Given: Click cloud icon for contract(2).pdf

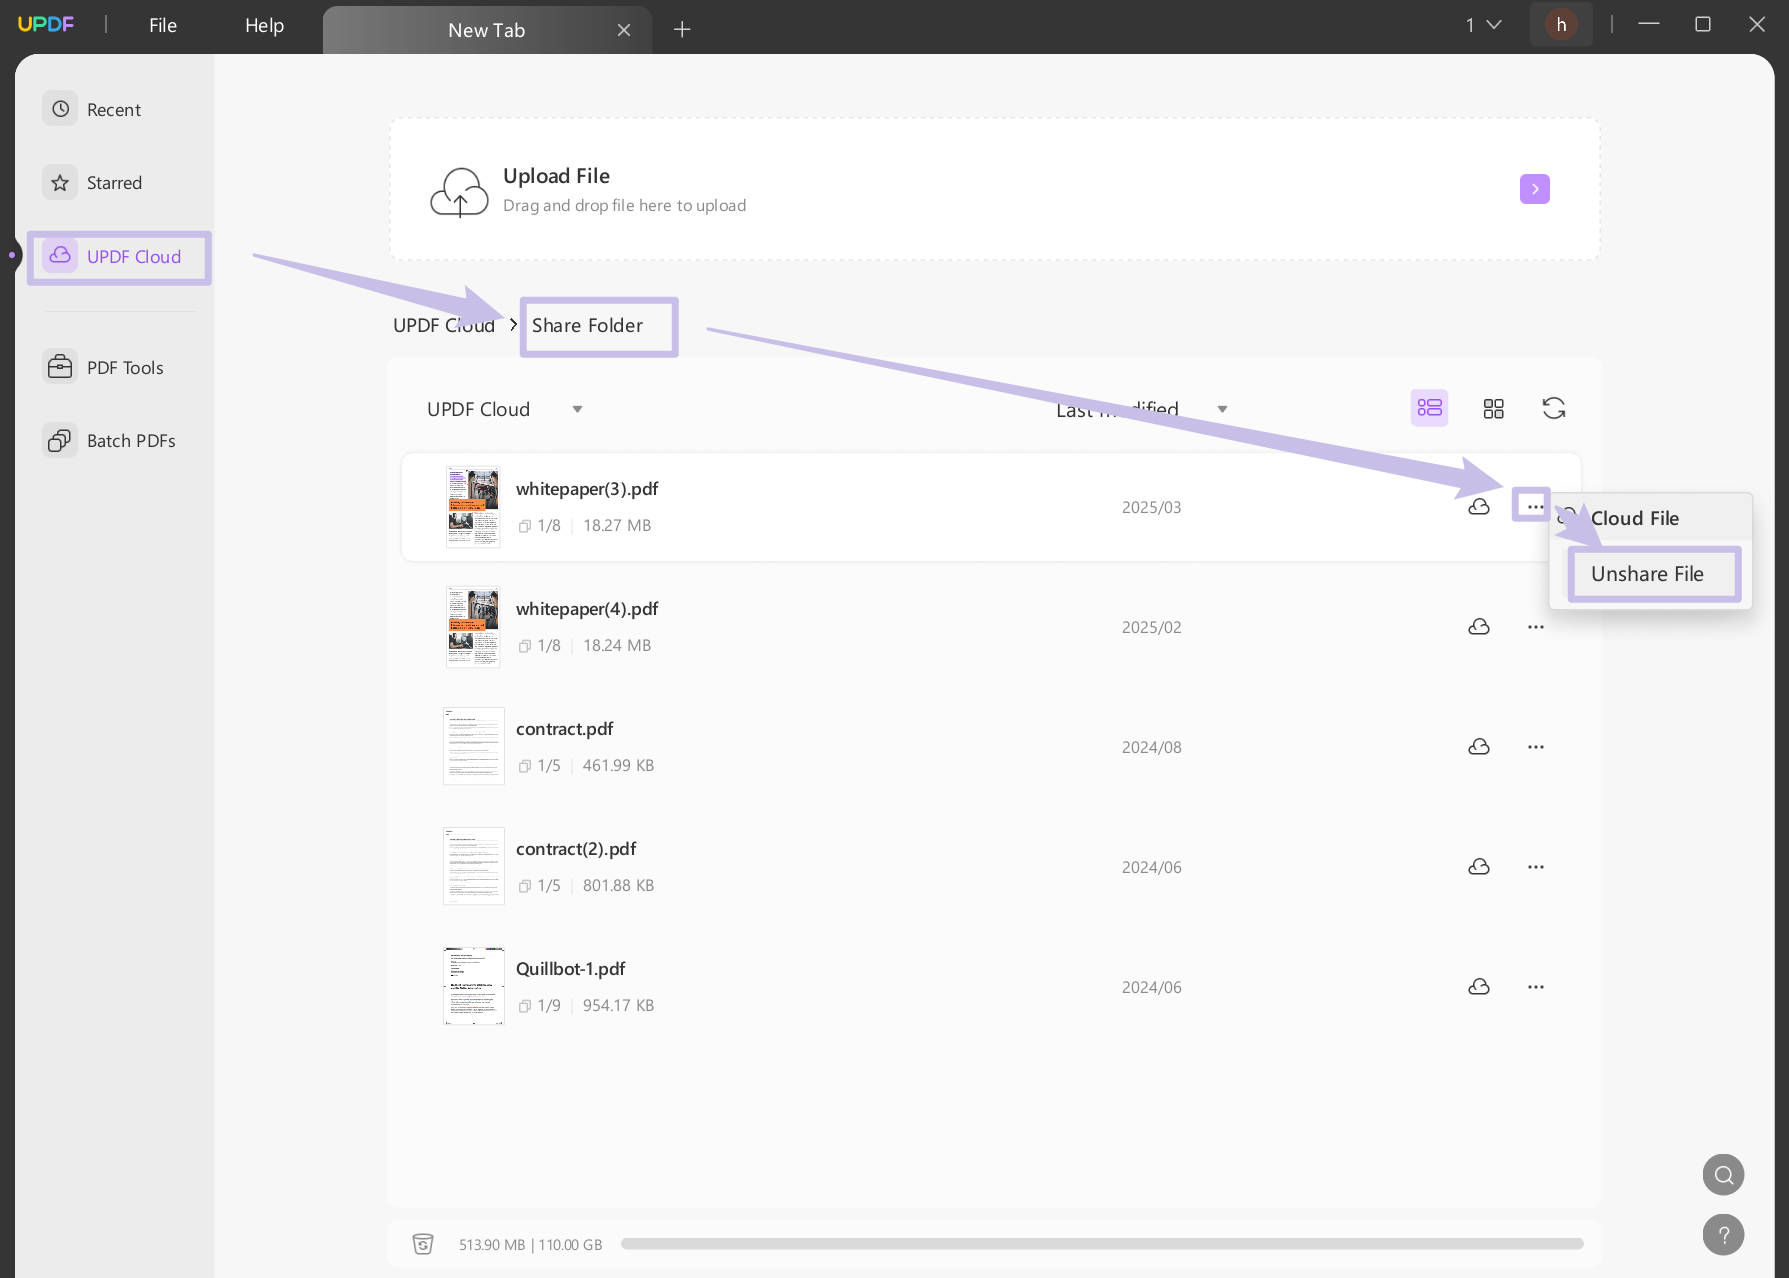Looking at the screenshot, I should [x=1479, y=867].
